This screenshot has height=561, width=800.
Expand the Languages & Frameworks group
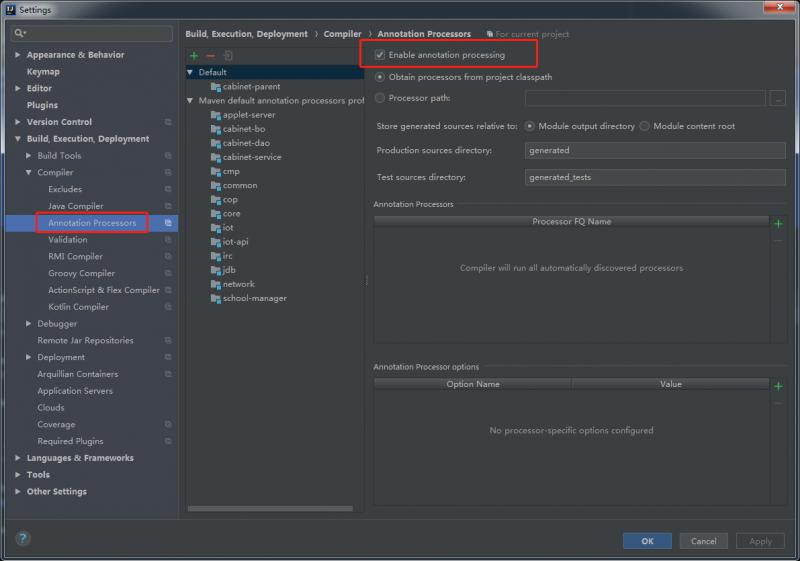(17, 458)
